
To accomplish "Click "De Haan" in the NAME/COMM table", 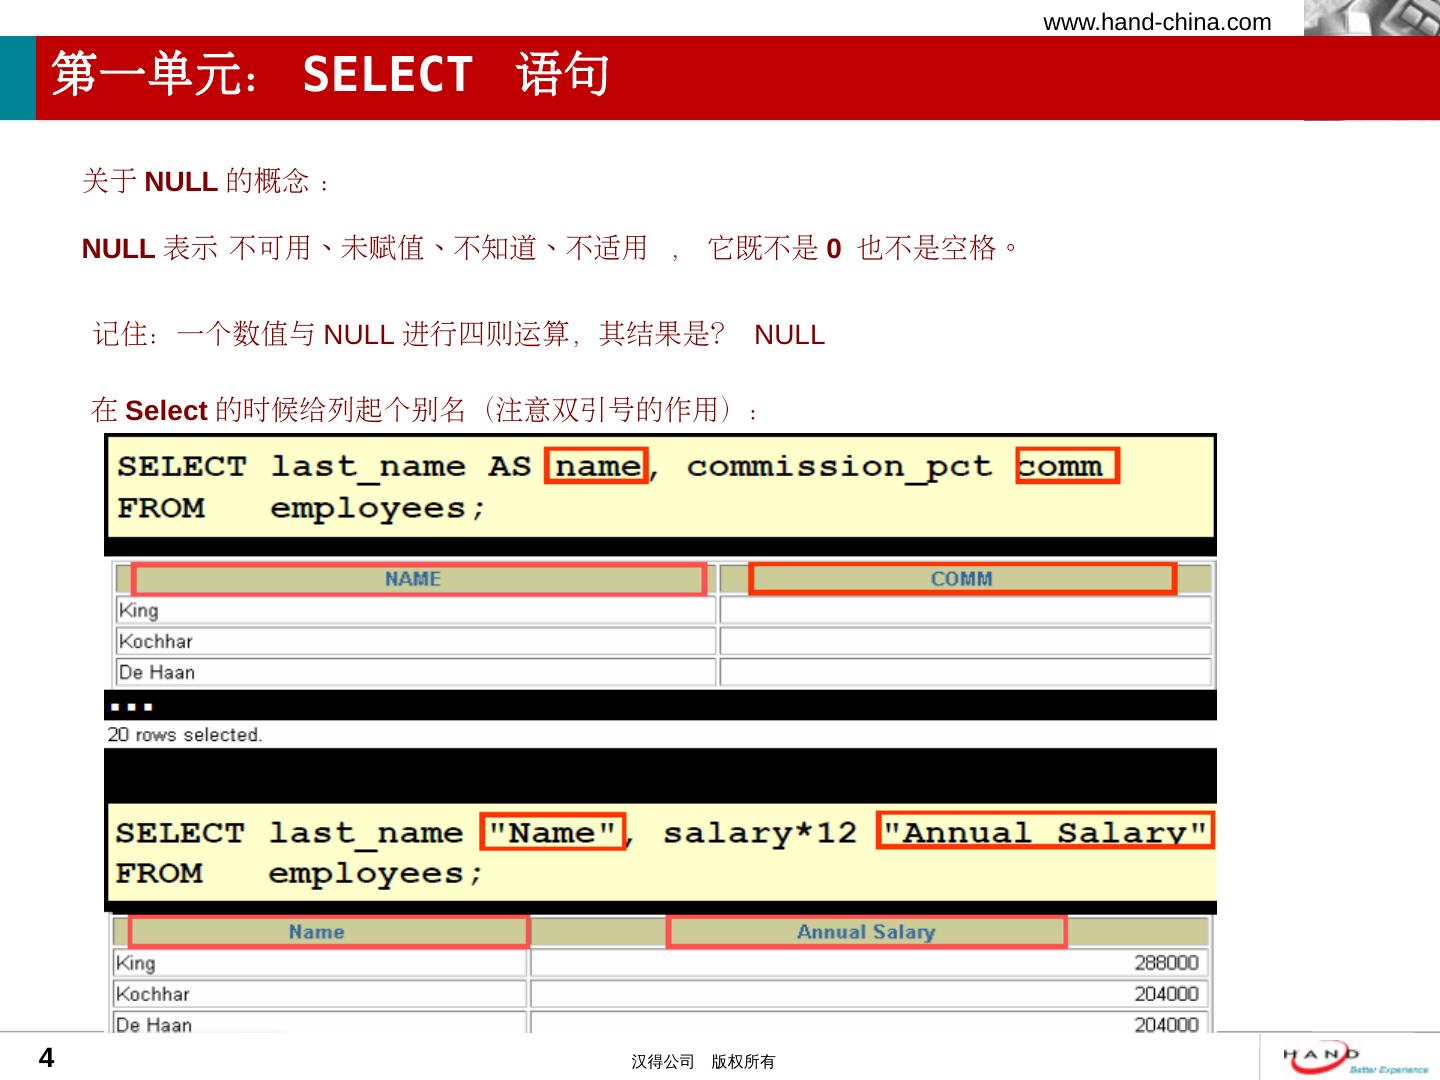I will (156, 673).
